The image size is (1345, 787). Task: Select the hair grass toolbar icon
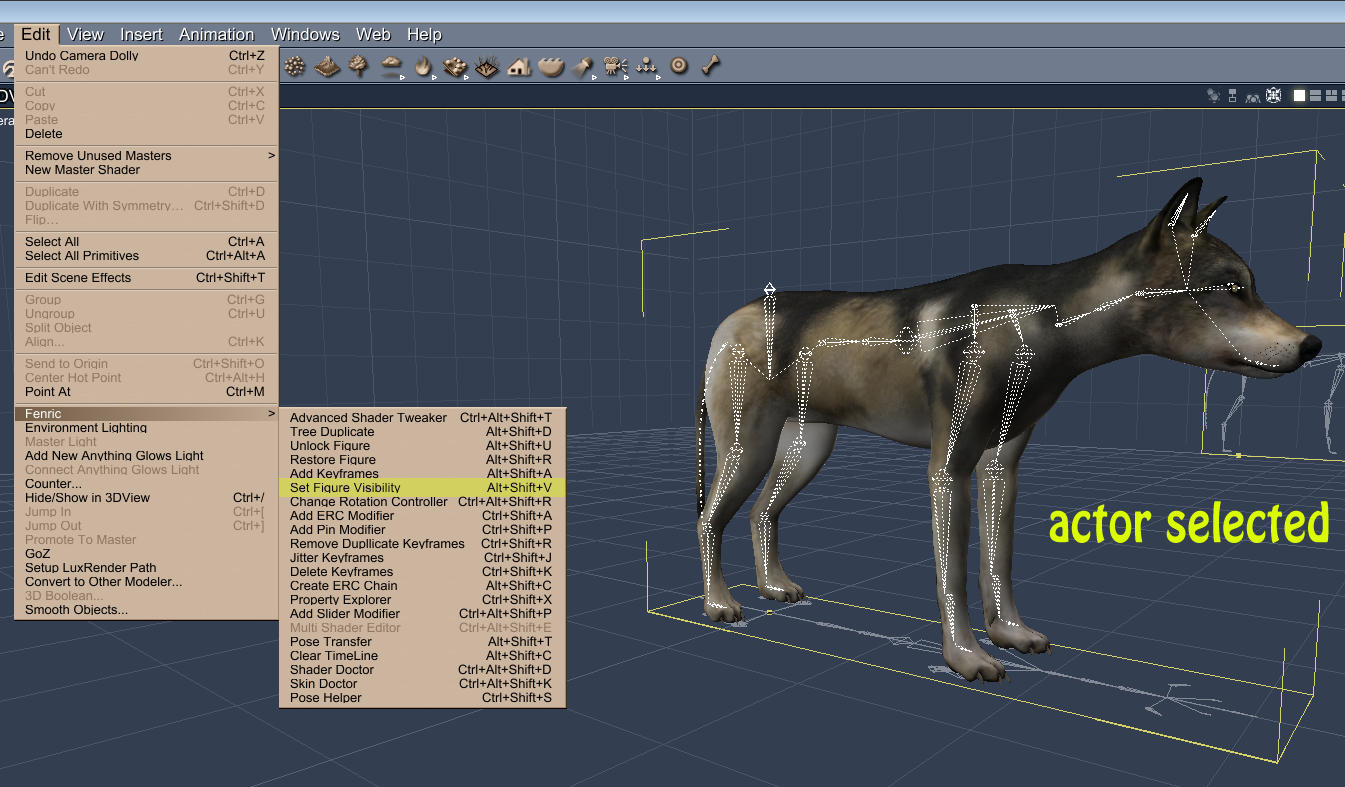(x=487, y=67)
